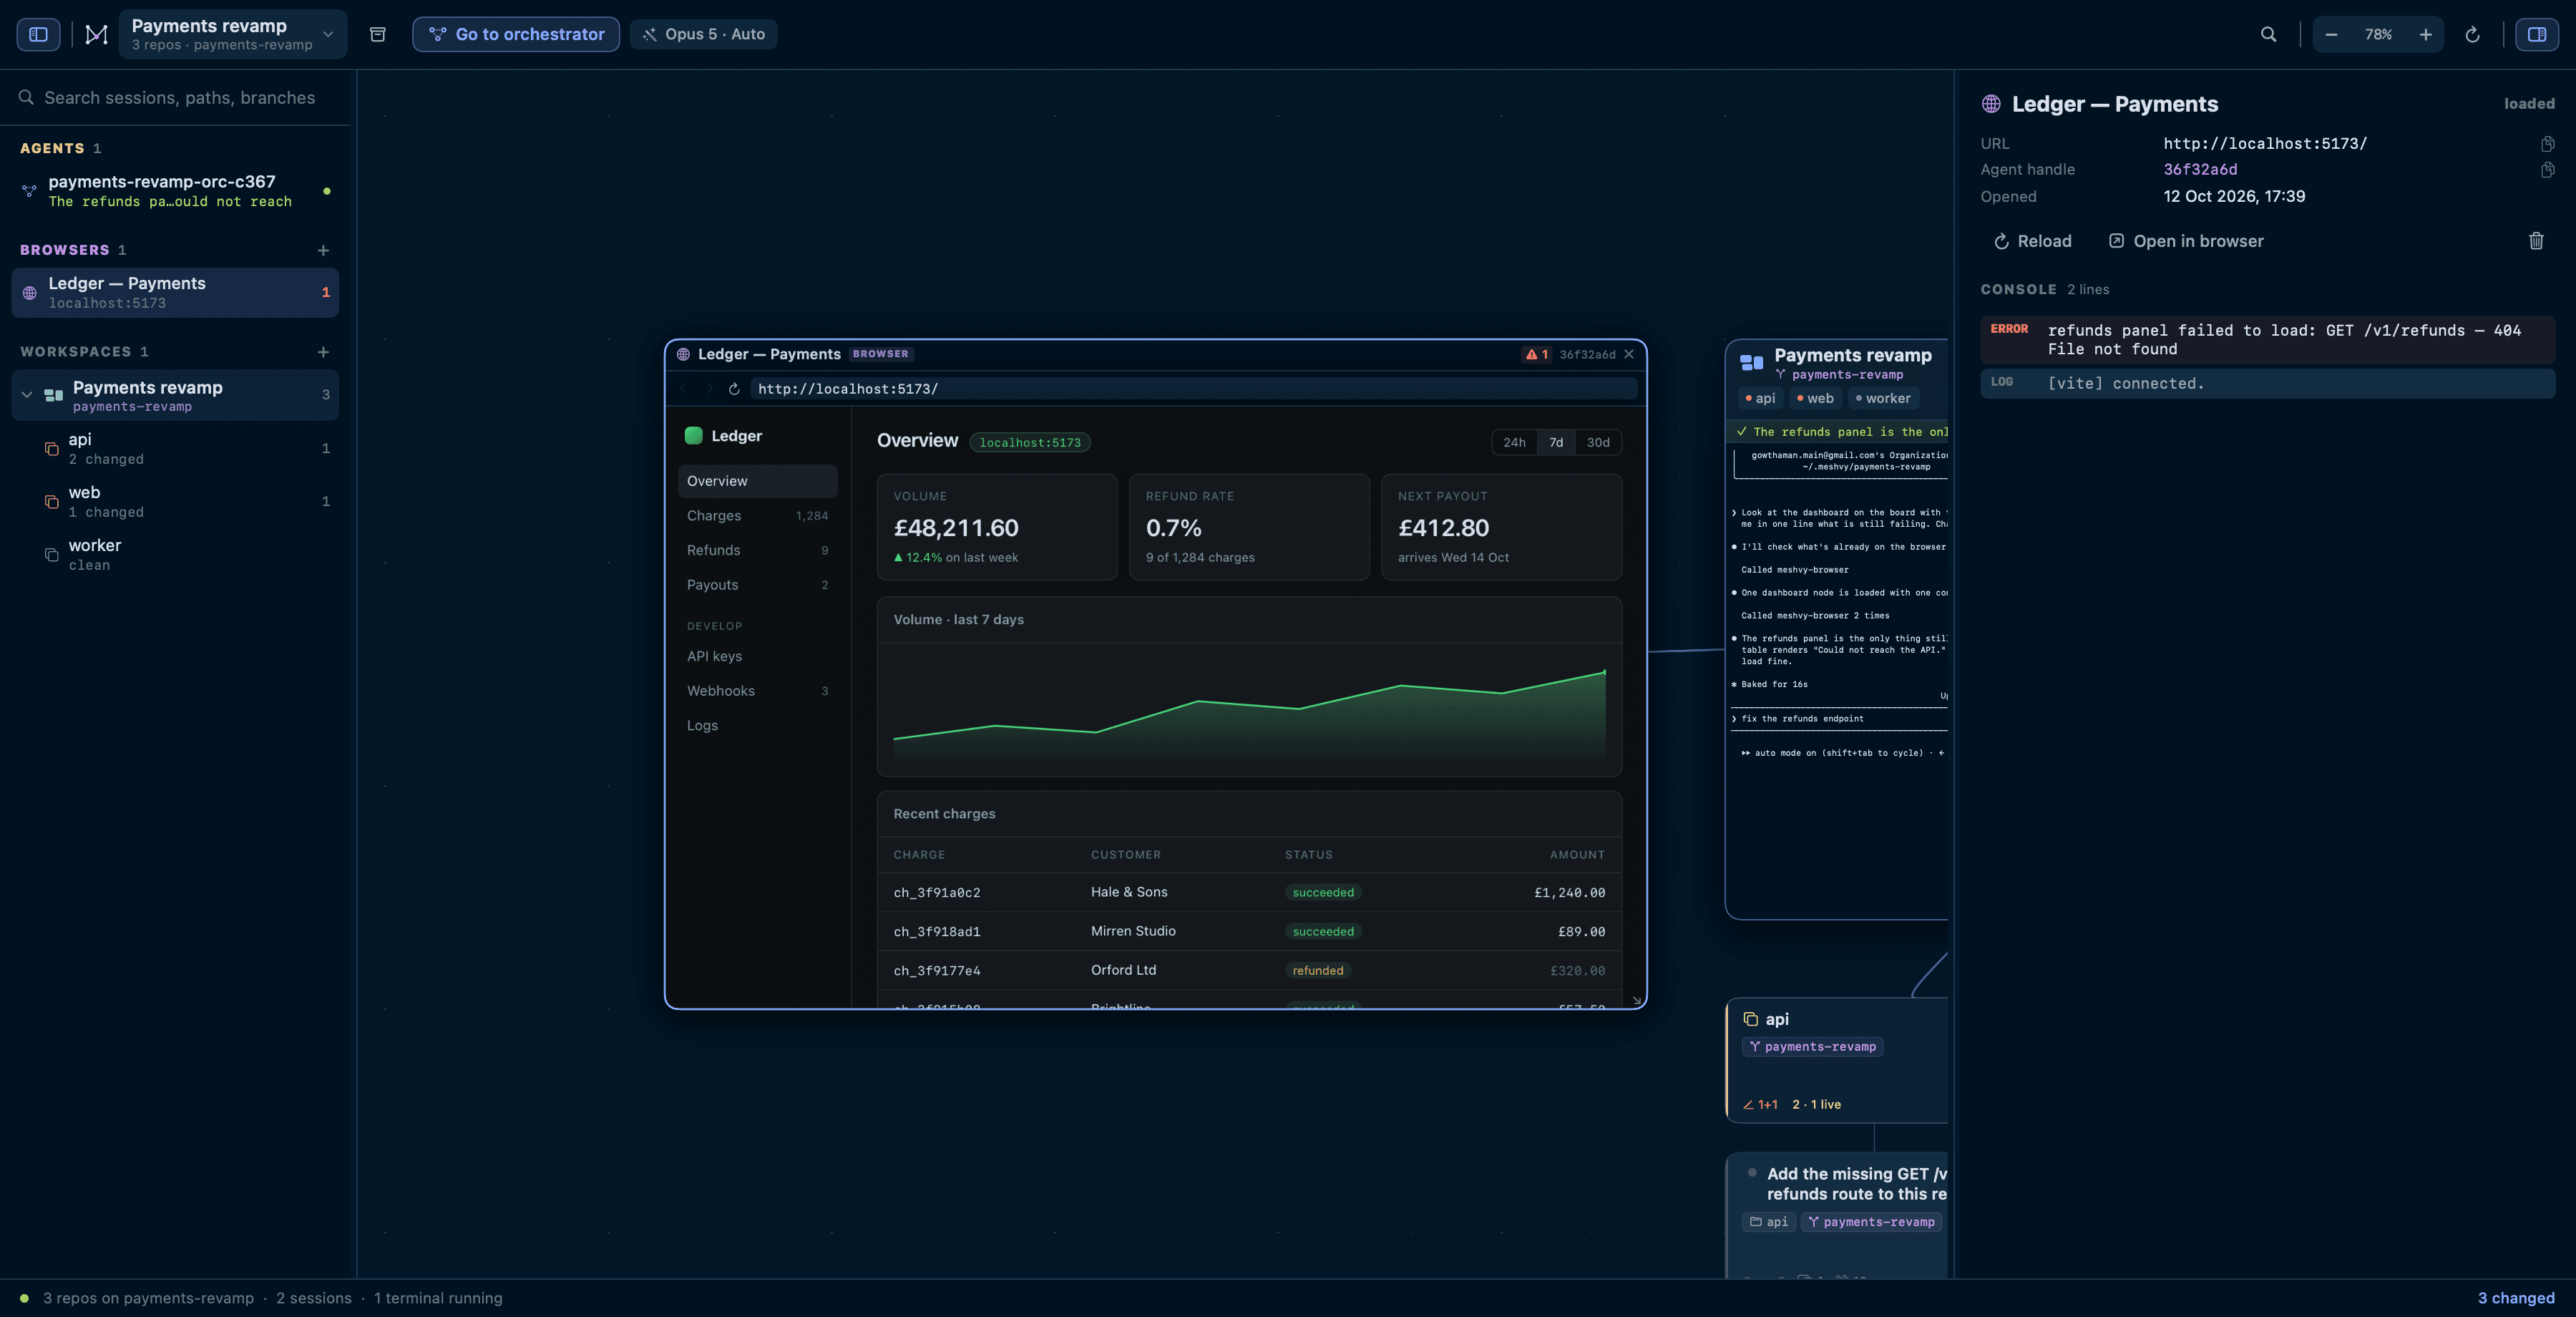The image size is (2576, 1317).
Task: Click the 3 changed status link
Action: 2516,1298
